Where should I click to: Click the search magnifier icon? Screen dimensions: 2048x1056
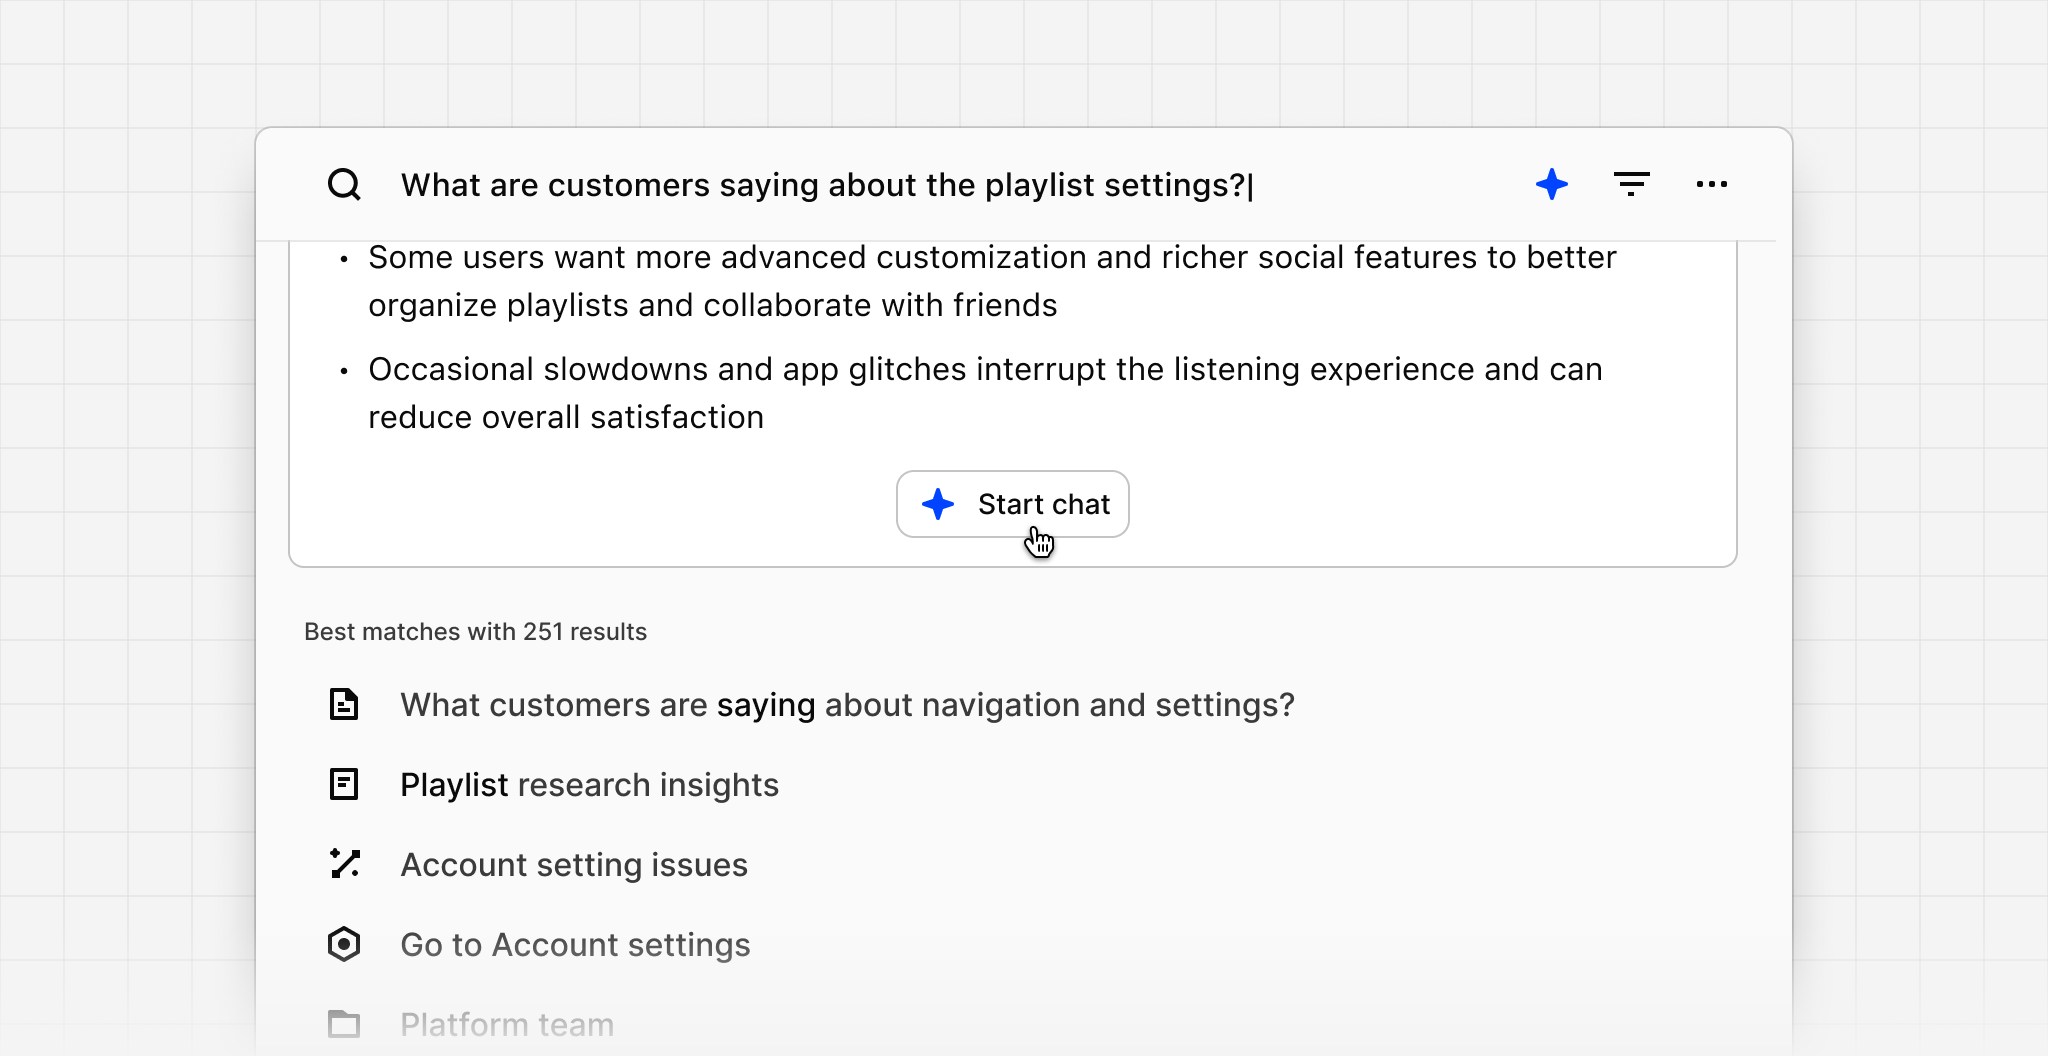point(344,184)
